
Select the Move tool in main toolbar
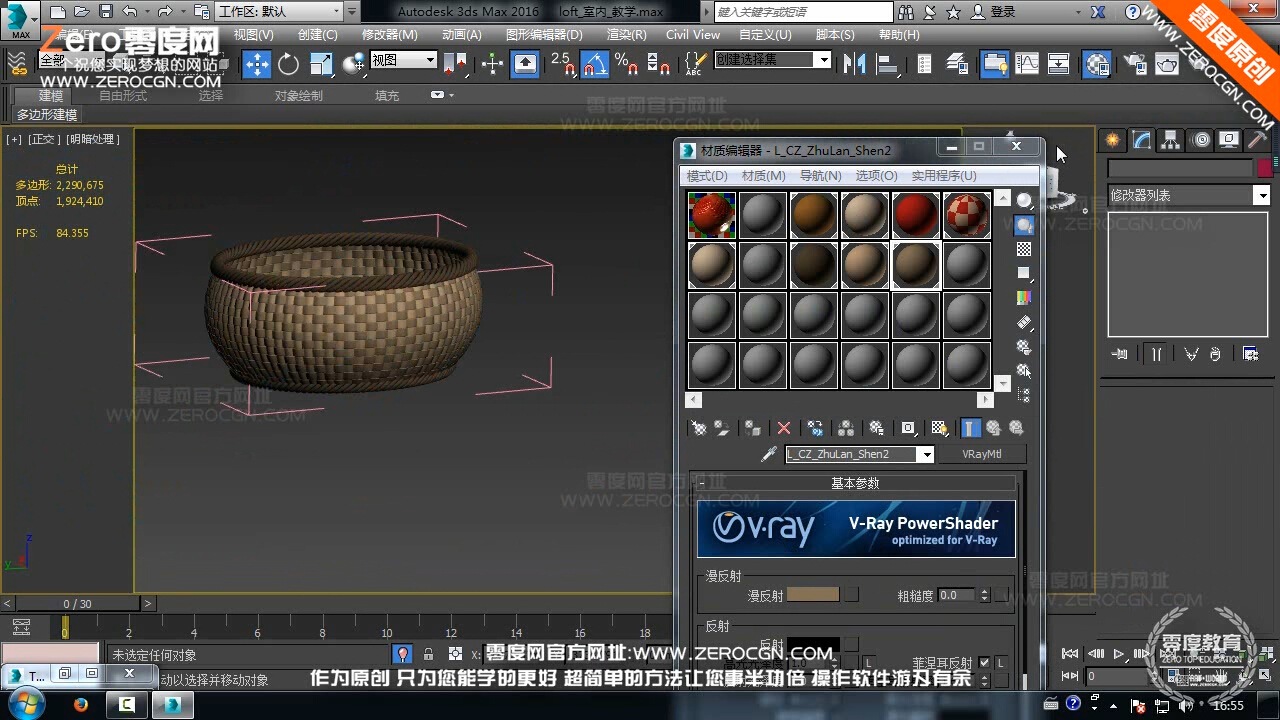coord(257,64)
